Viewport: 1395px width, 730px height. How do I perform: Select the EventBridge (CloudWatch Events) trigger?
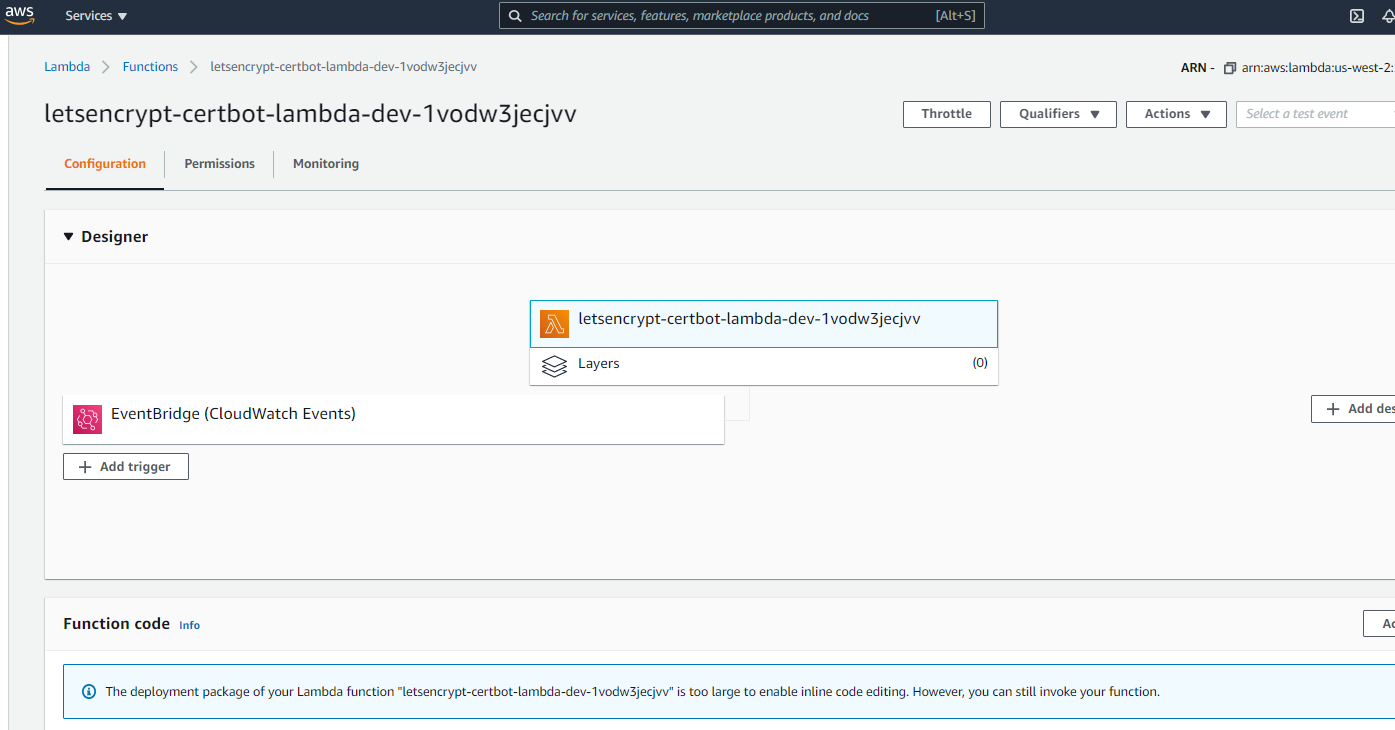[393, 419]
